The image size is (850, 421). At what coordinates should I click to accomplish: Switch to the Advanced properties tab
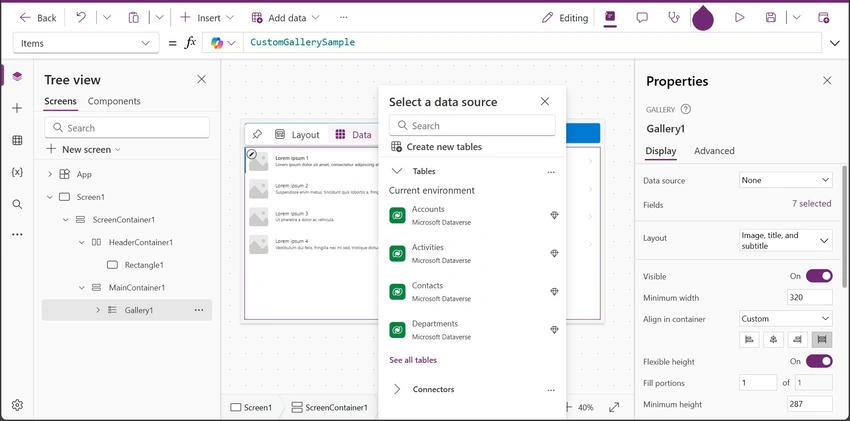click(714, 151)
